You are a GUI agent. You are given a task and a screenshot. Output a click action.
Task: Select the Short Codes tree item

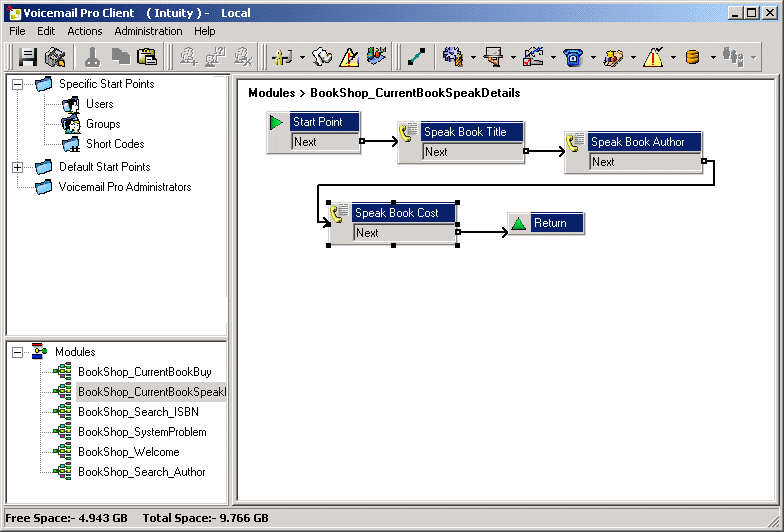pyautogui.click(x=115, y=144)
